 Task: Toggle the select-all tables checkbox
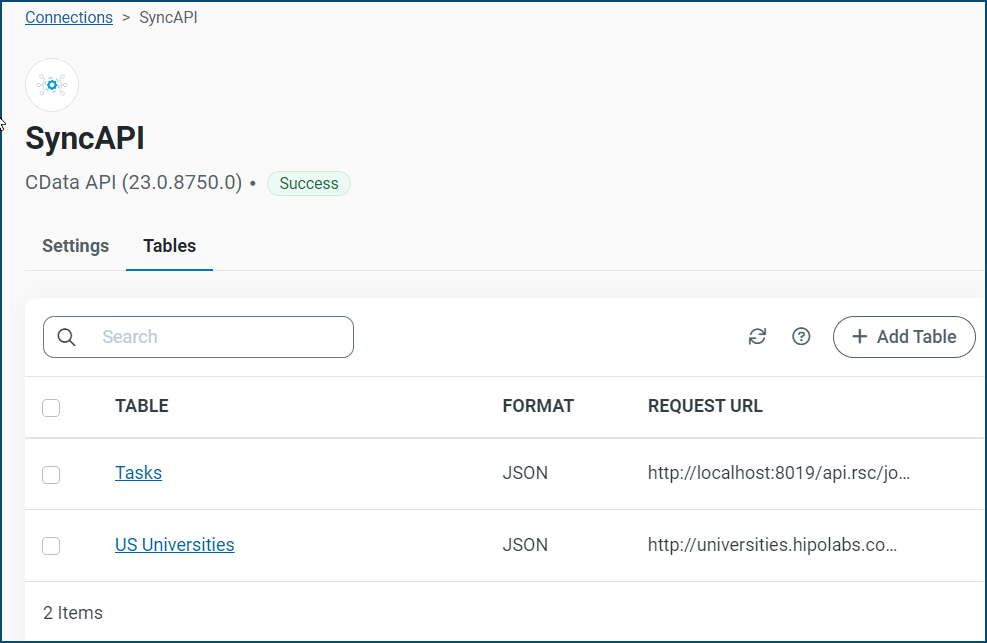[51, 407]
